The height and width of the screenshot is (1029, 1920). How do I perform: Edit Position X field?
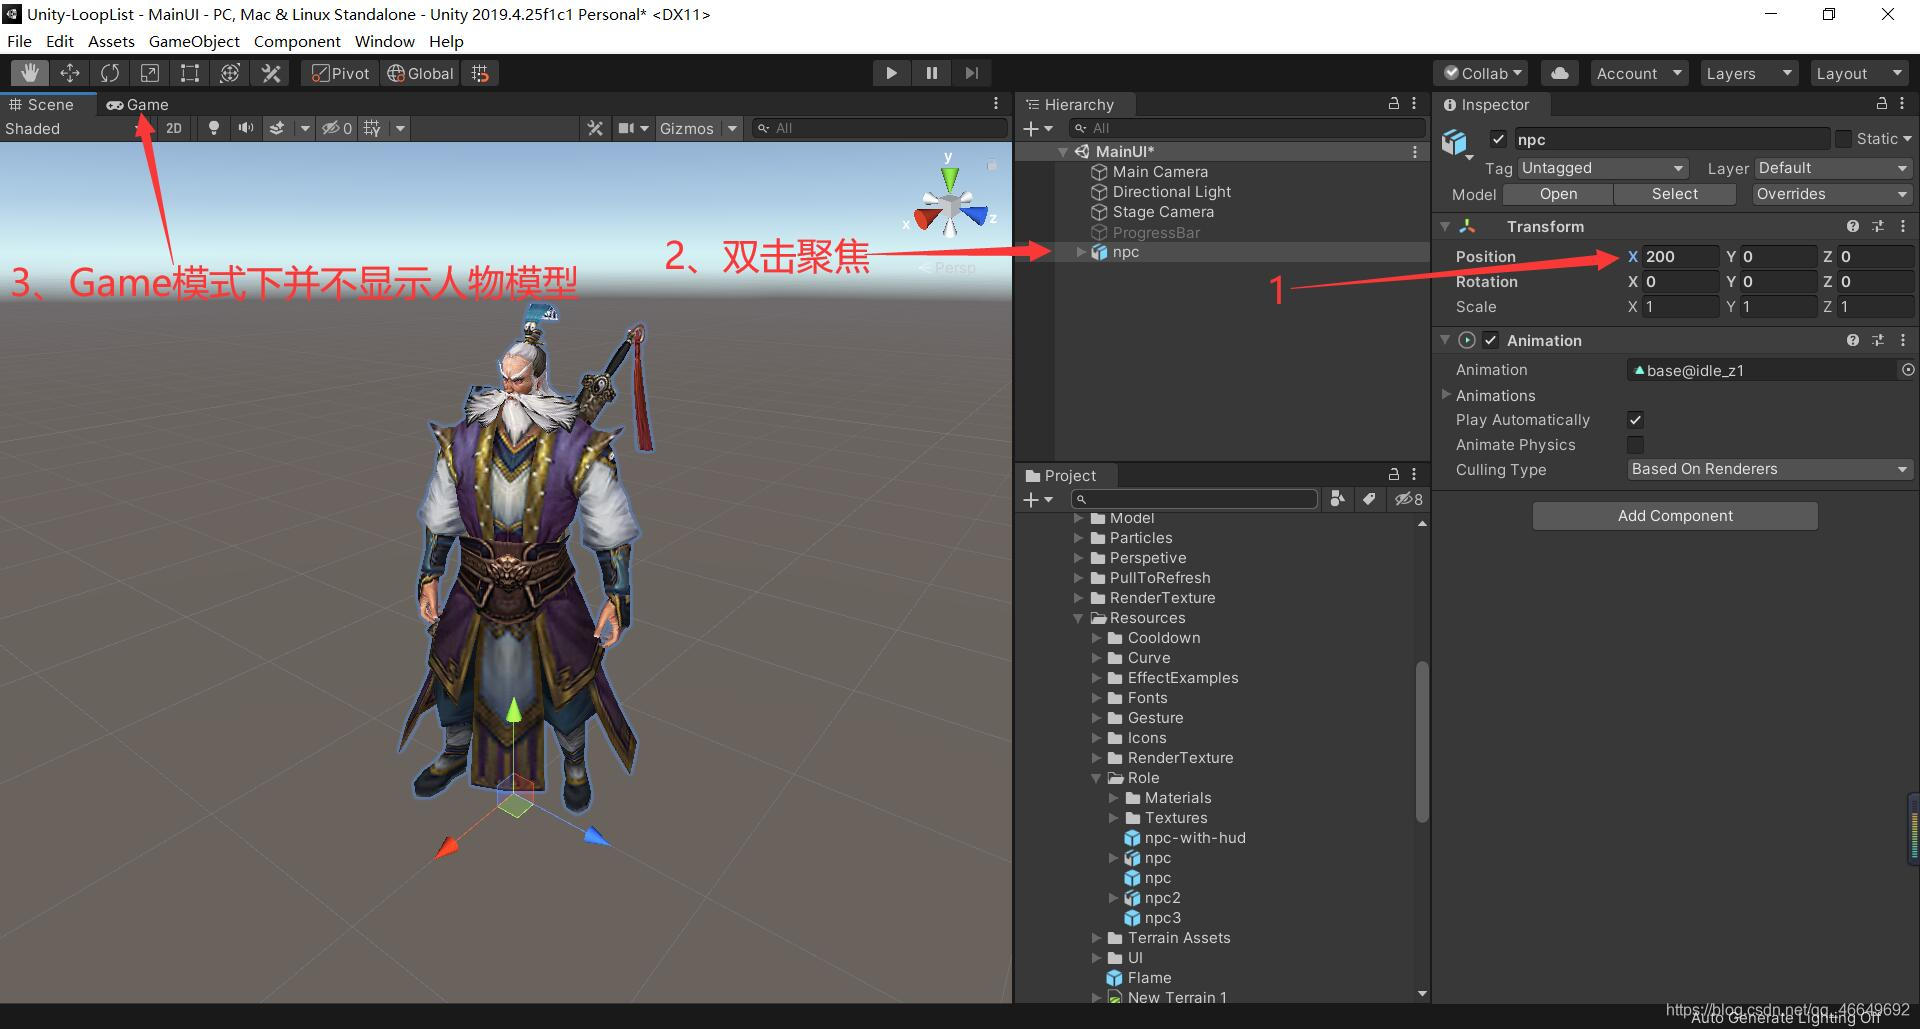(1680, 256)
